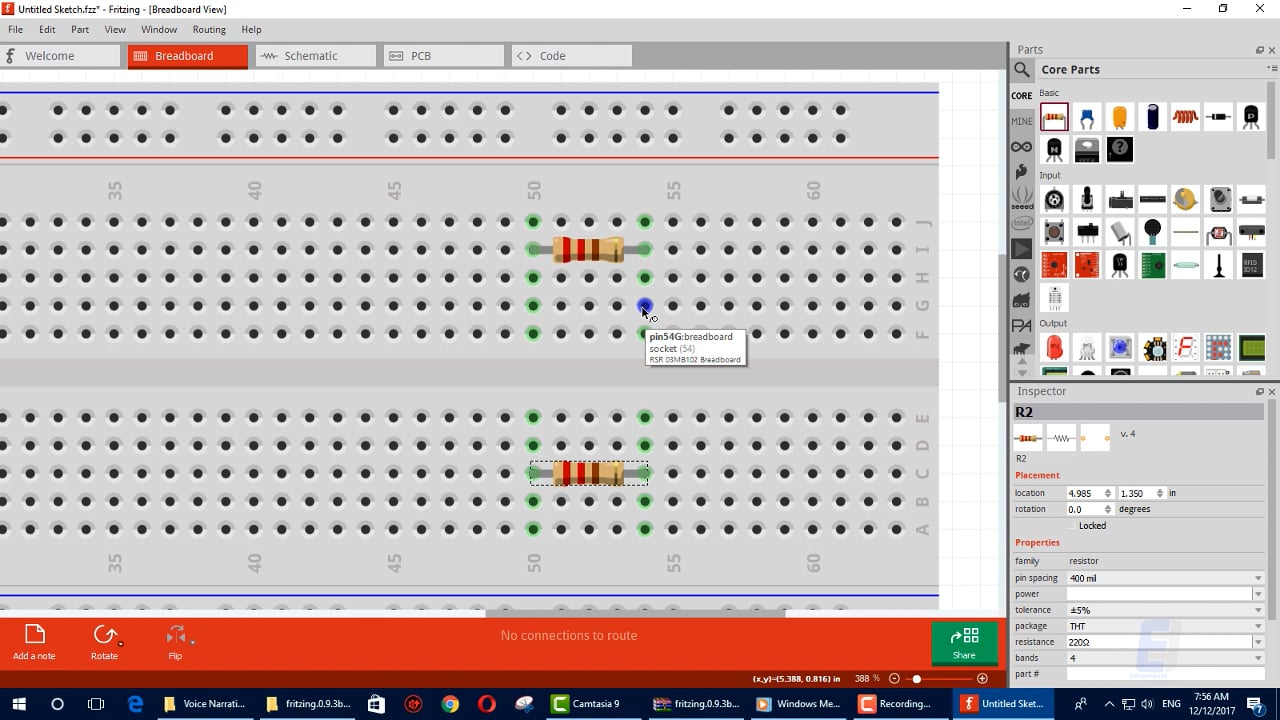Select the MINE parts bin tab
This screenshot has width=1280, height=720.
click(1021, 121)
